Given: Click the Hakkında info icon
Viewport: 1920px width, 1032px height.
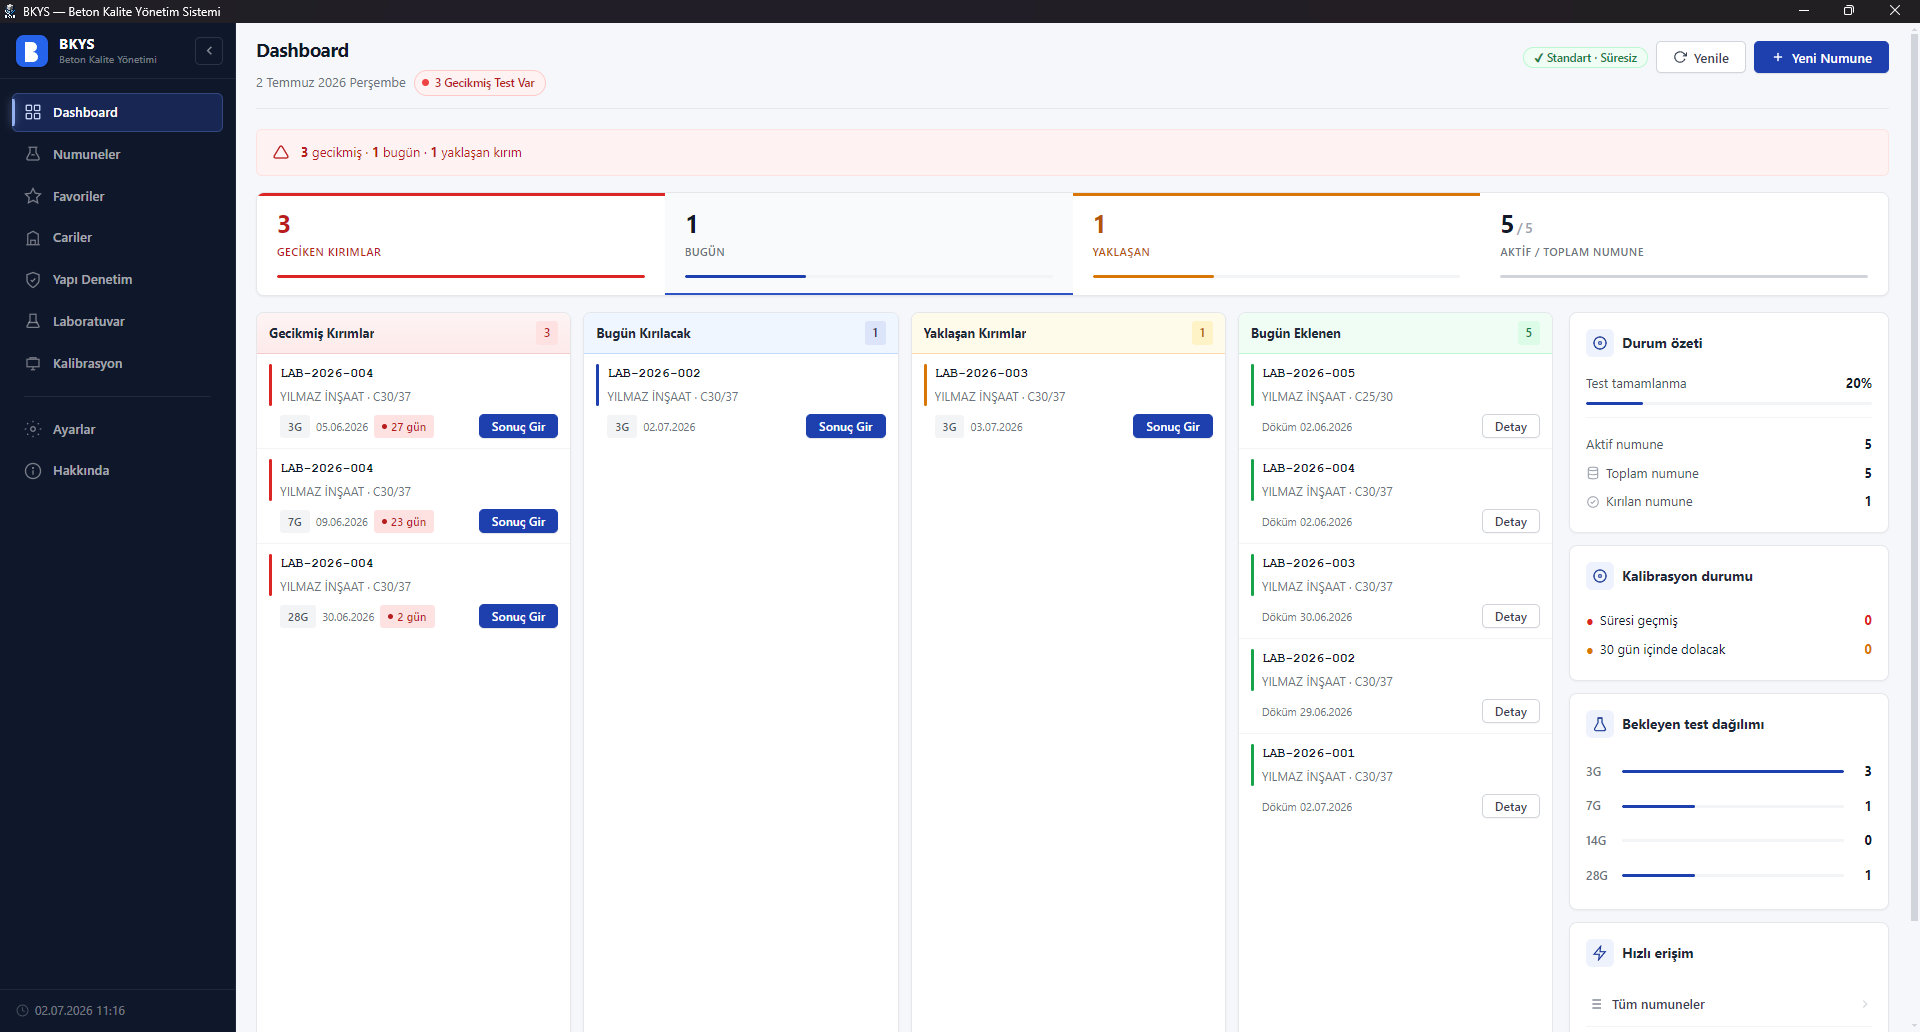Looking at the screenshot, I should click(33, 471).
